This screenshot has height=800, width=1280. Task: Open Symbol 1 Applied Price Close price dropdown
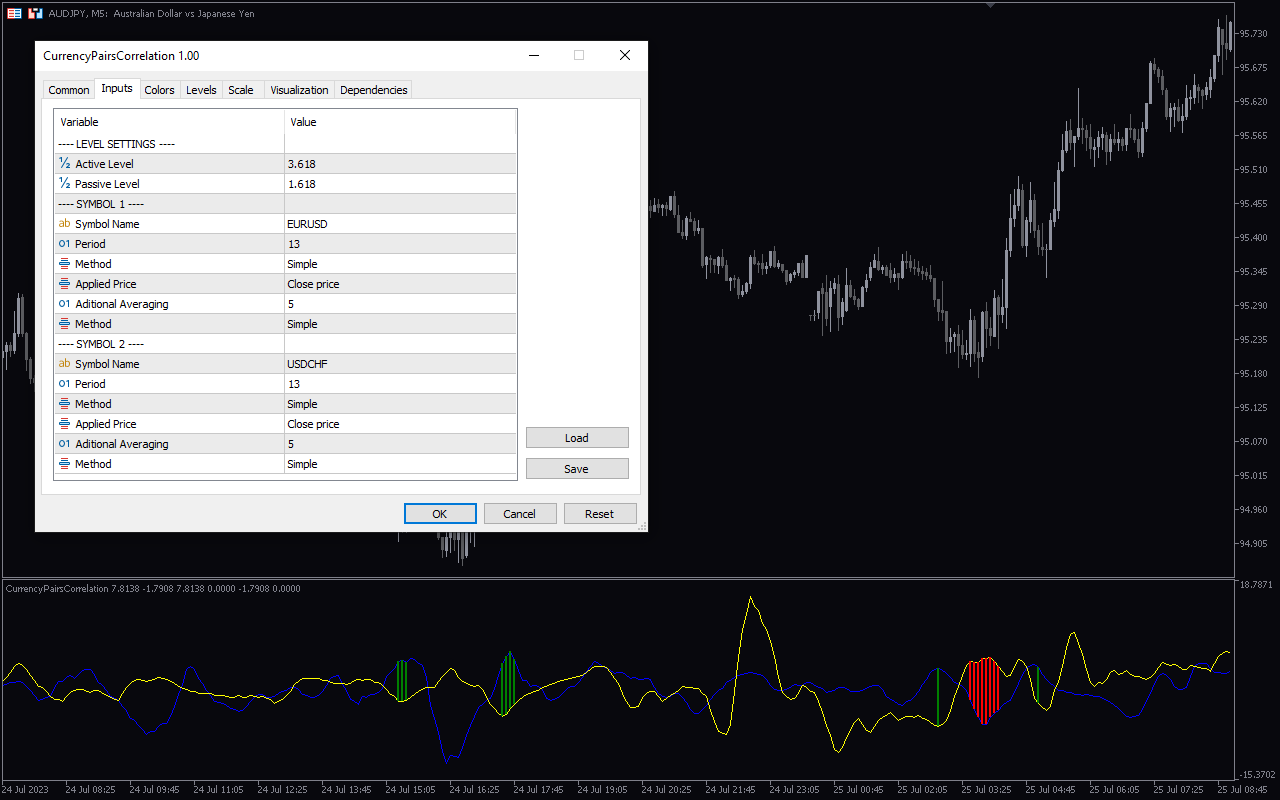[x=400, y=284]
